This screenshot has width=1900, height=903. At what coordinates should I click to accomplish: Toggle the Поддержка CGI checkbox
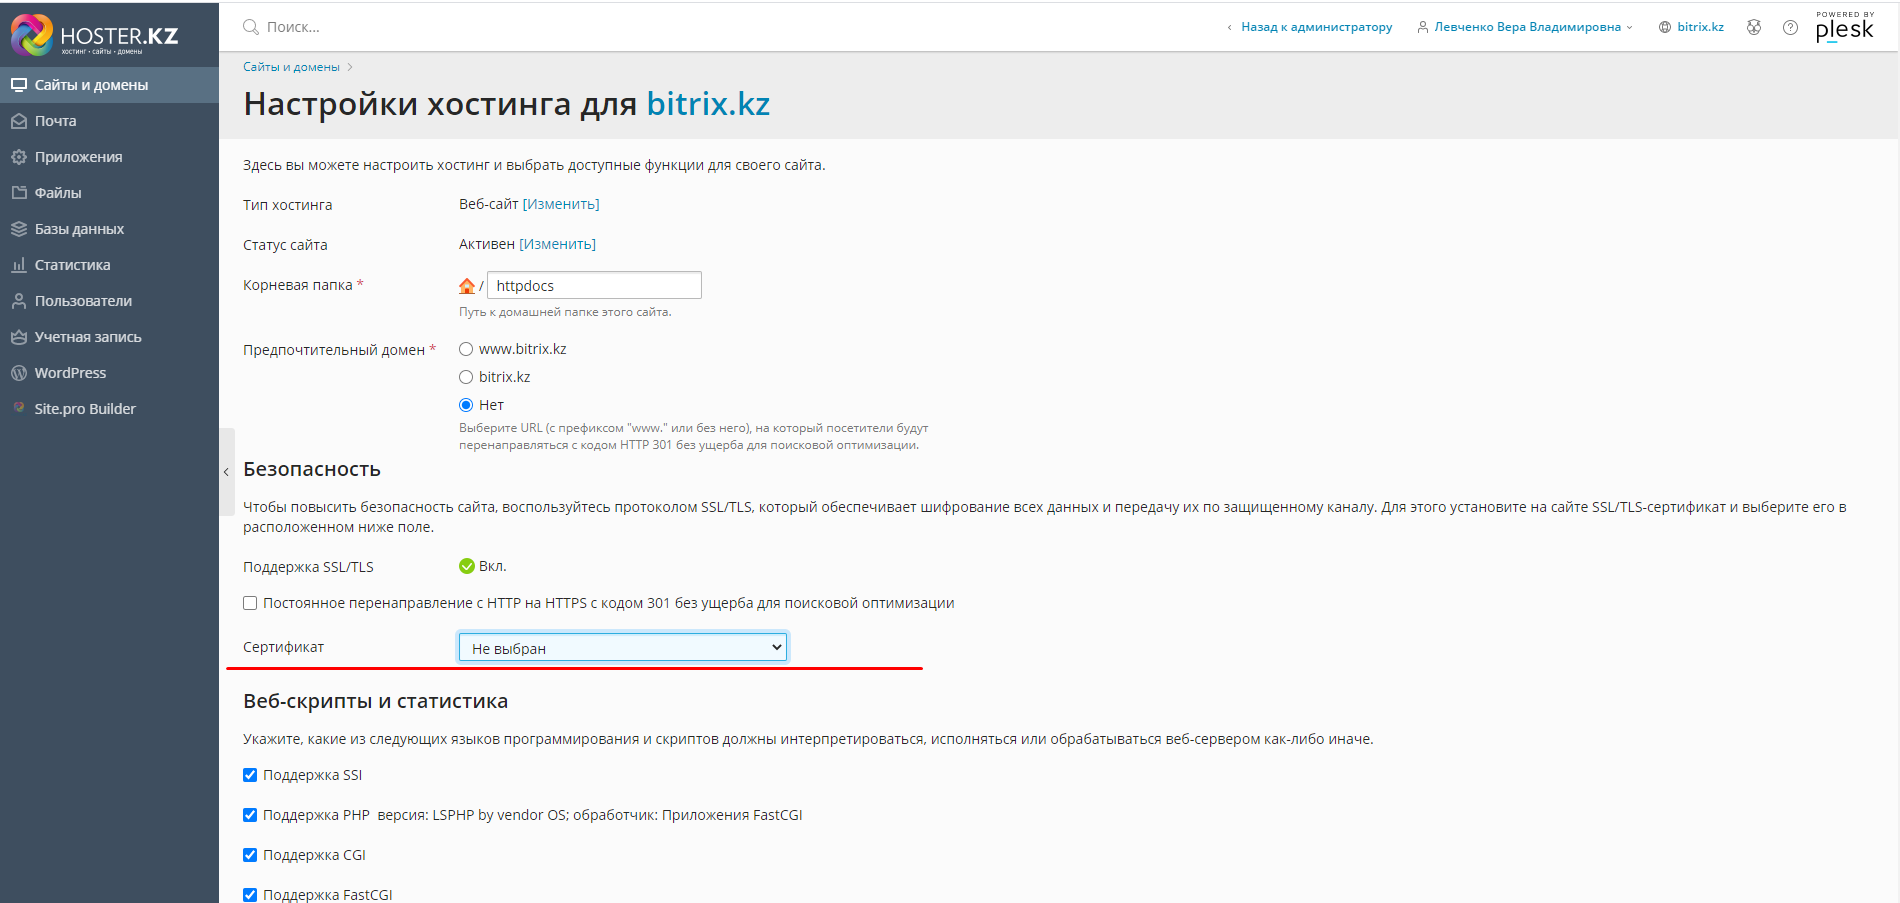pyautogui.click(x=250, y=855)
